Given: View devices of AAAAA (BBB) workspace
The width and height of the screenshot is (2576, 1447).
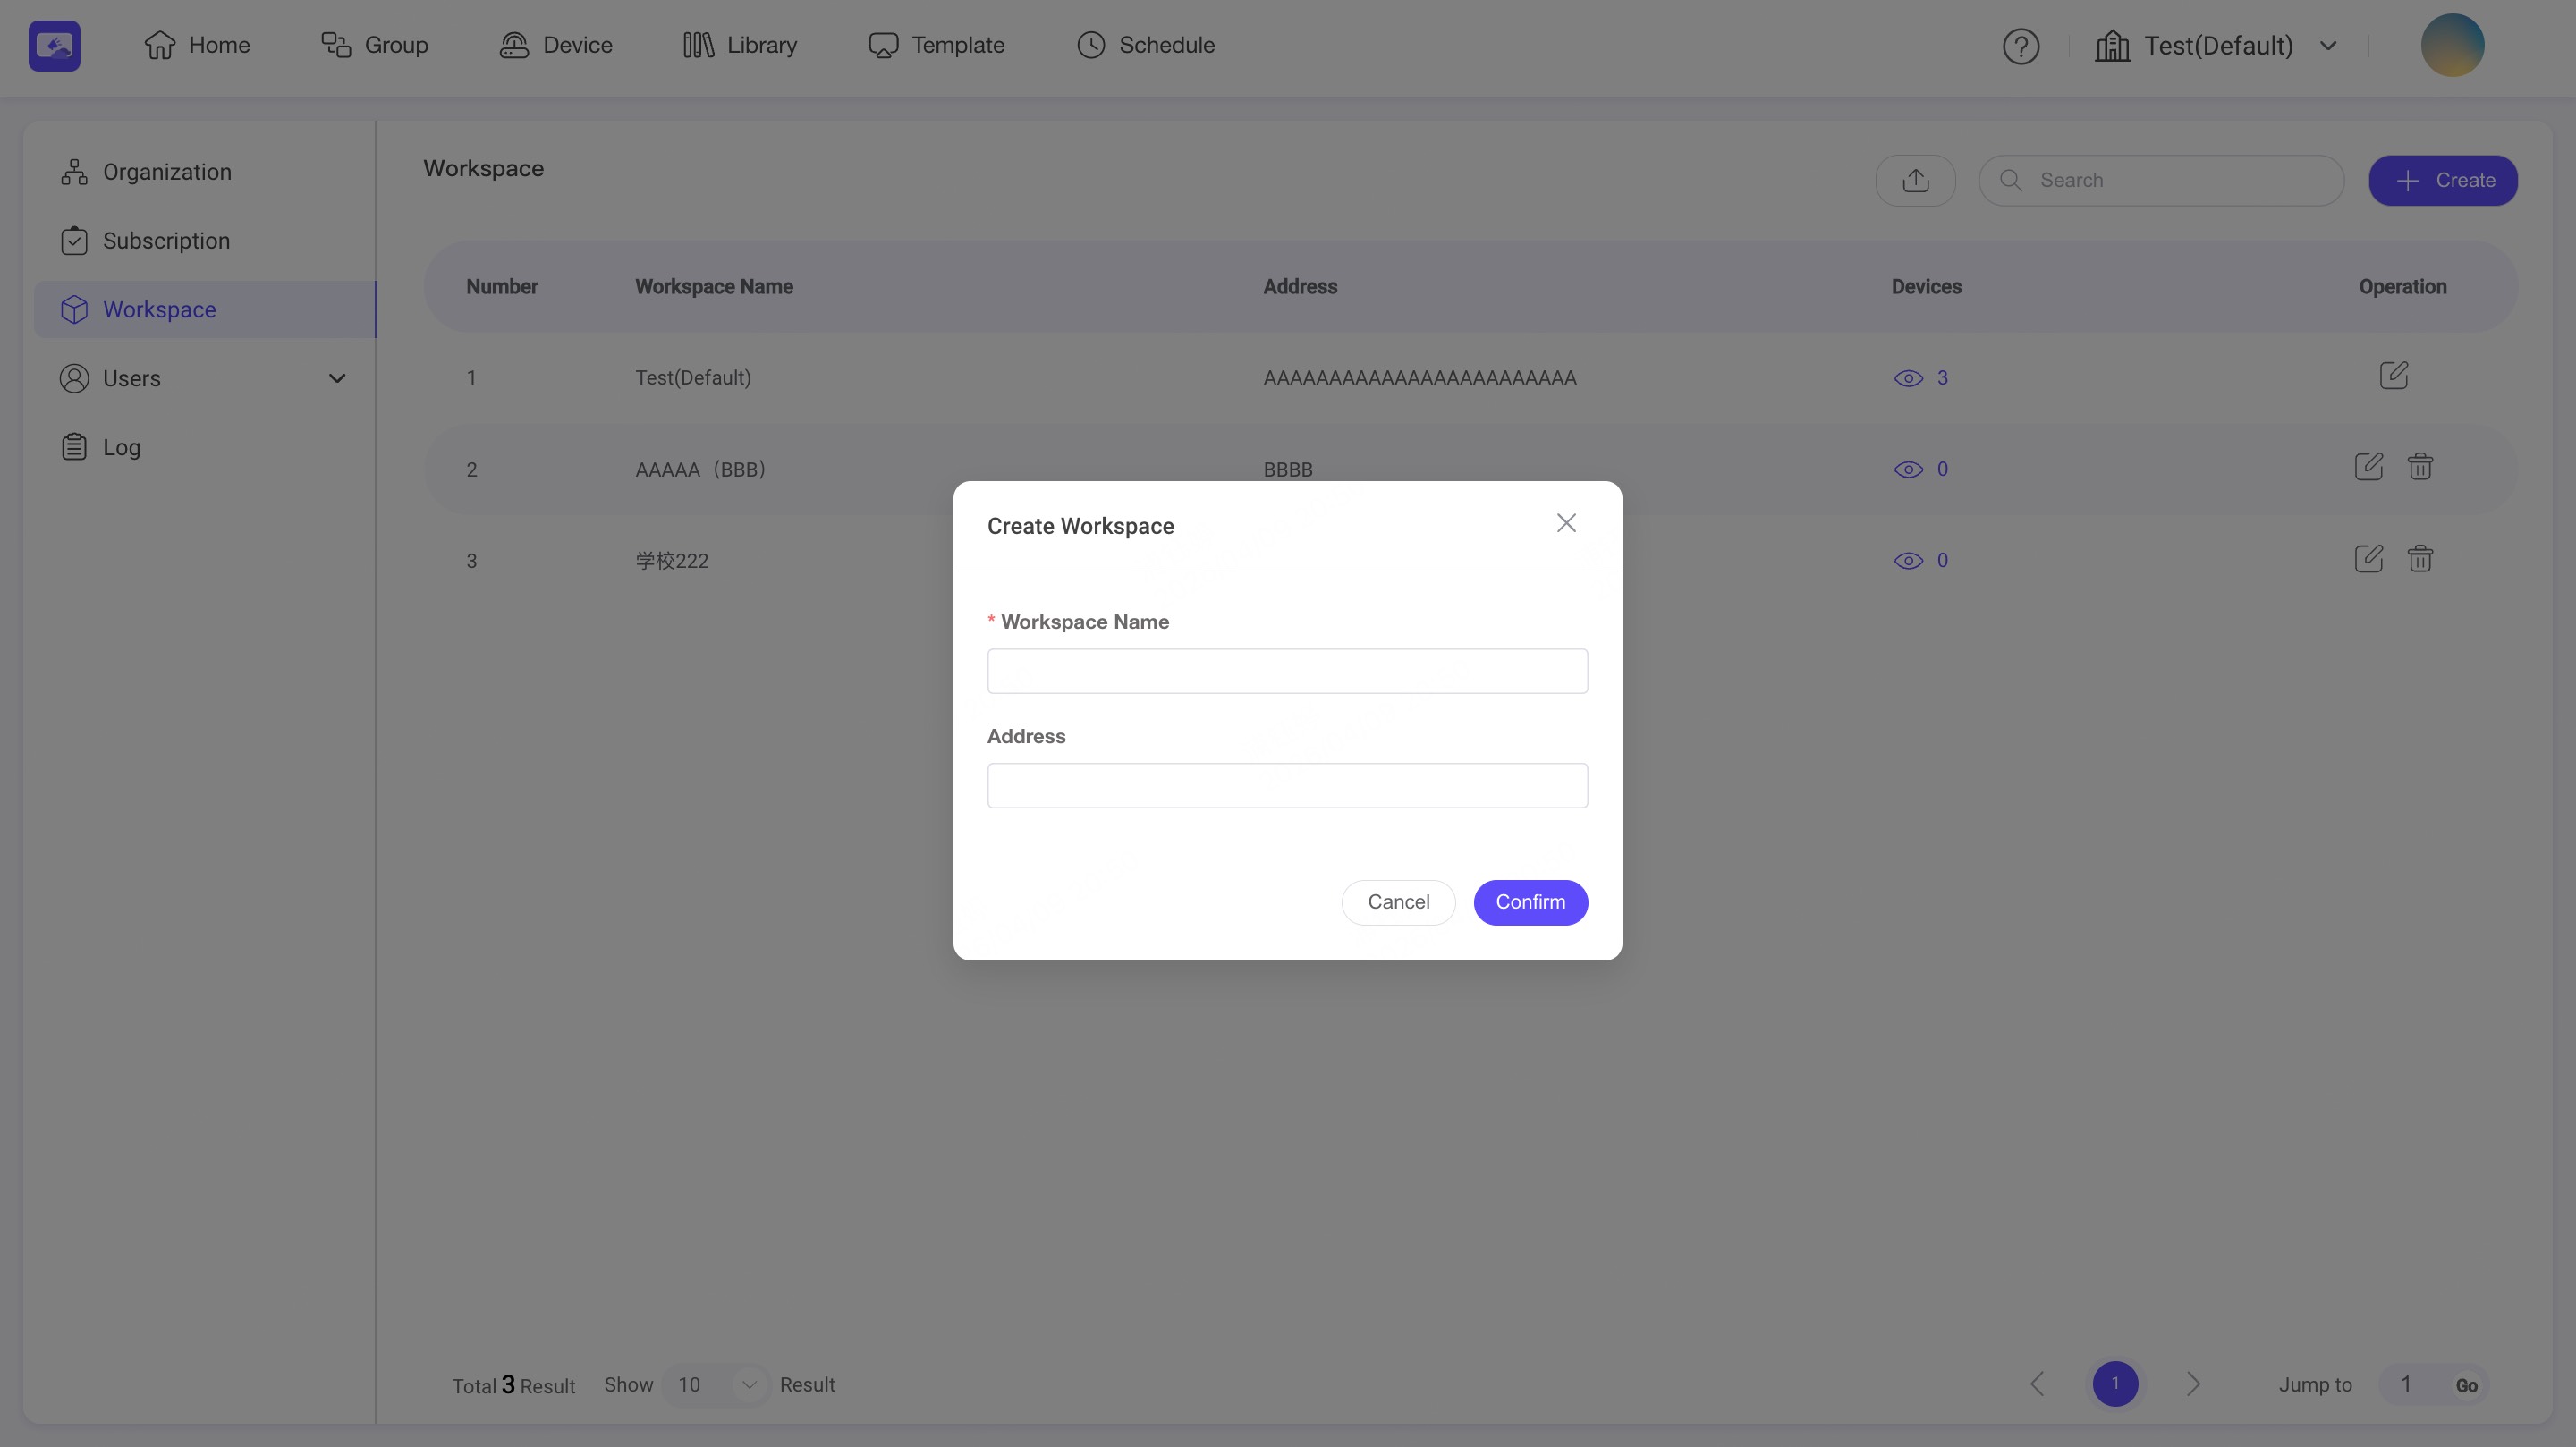Looking at the screenshot, I should [x=1921, y=469].
